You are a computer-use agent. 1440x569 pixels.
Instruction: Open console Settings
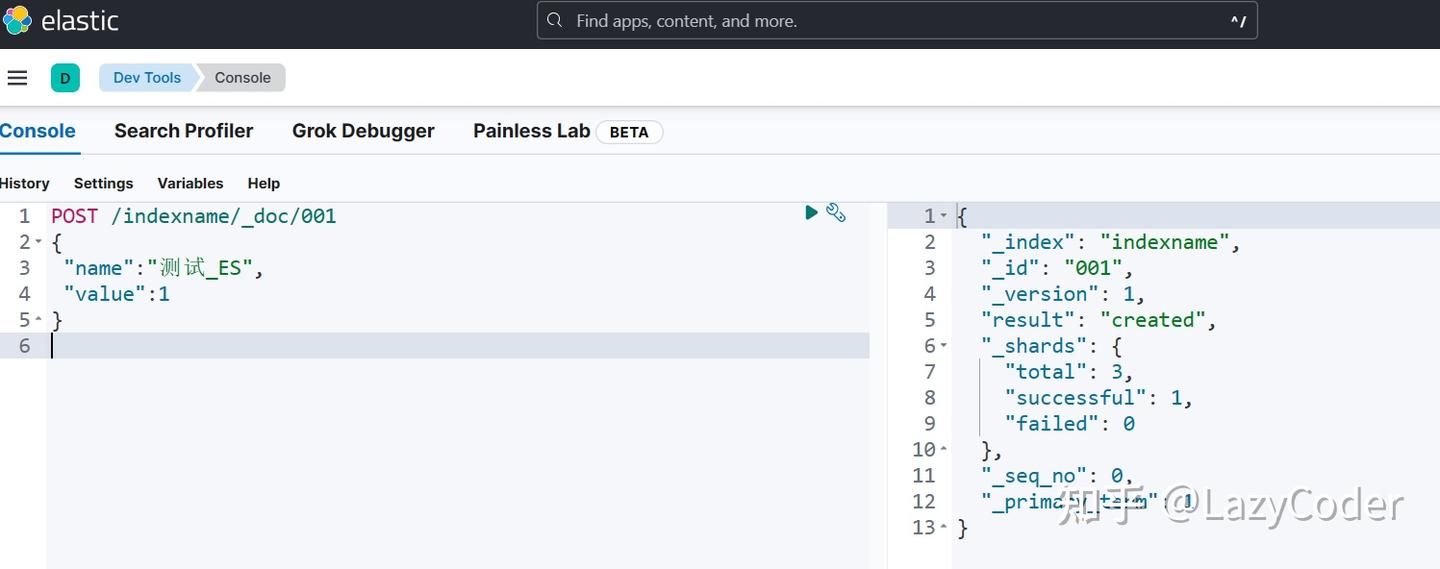(x=103, y=183)
